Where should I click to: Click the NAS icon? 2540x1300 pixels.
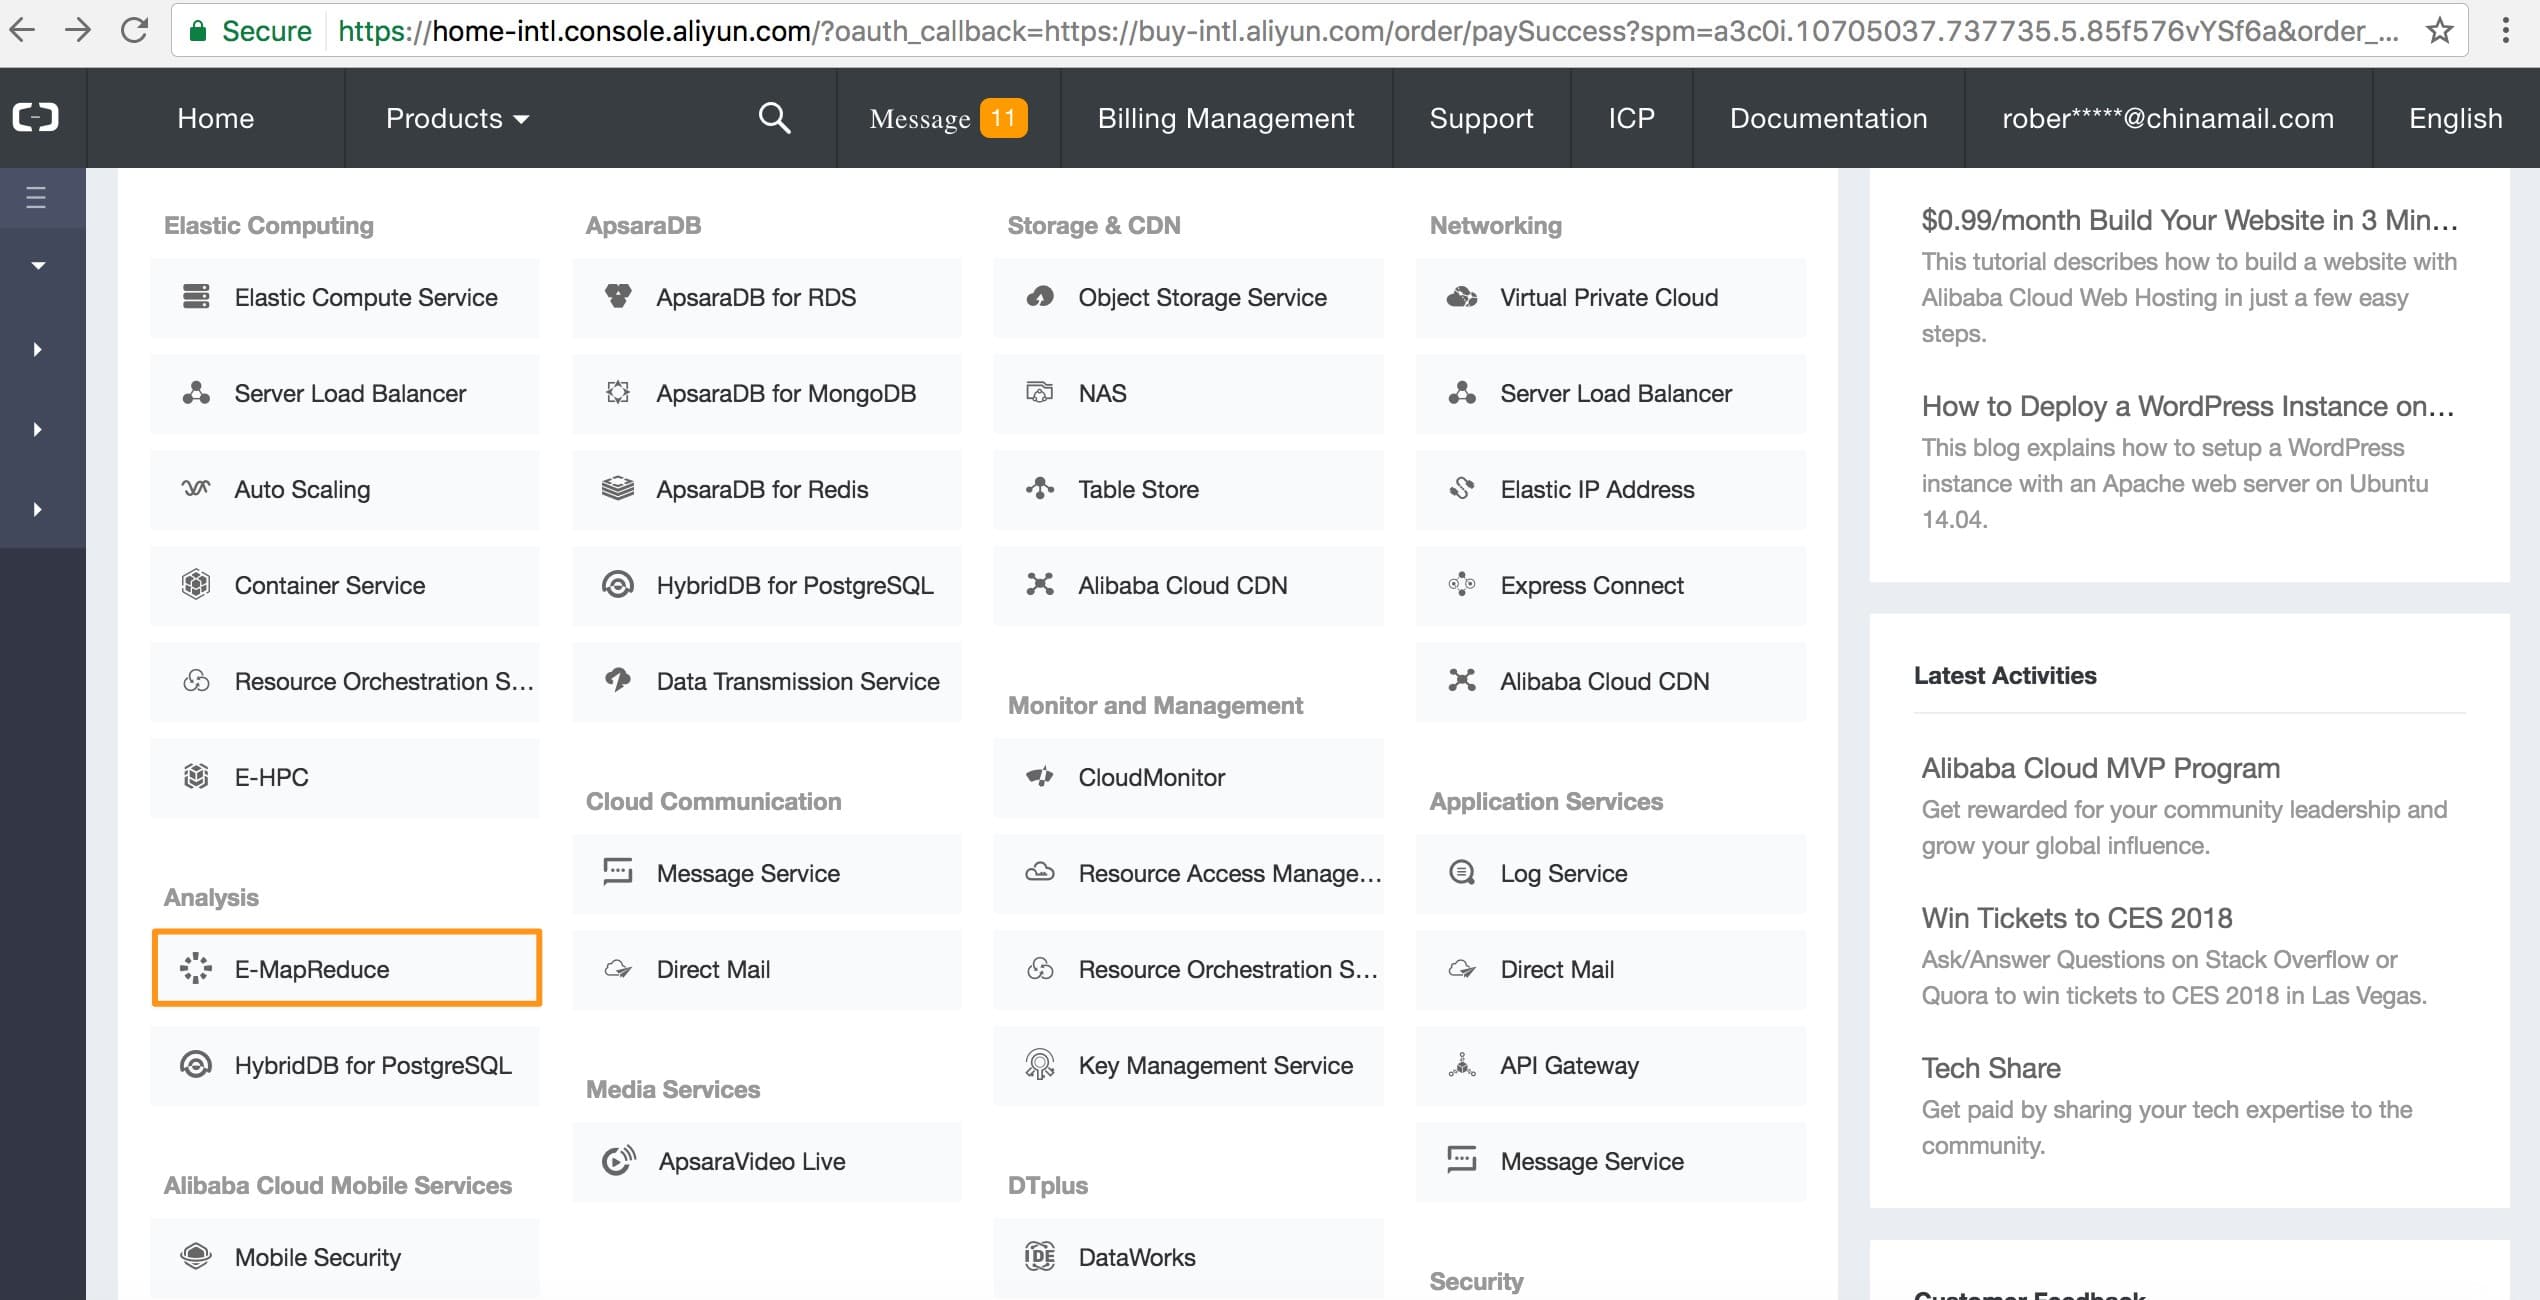pos(1040,392)
